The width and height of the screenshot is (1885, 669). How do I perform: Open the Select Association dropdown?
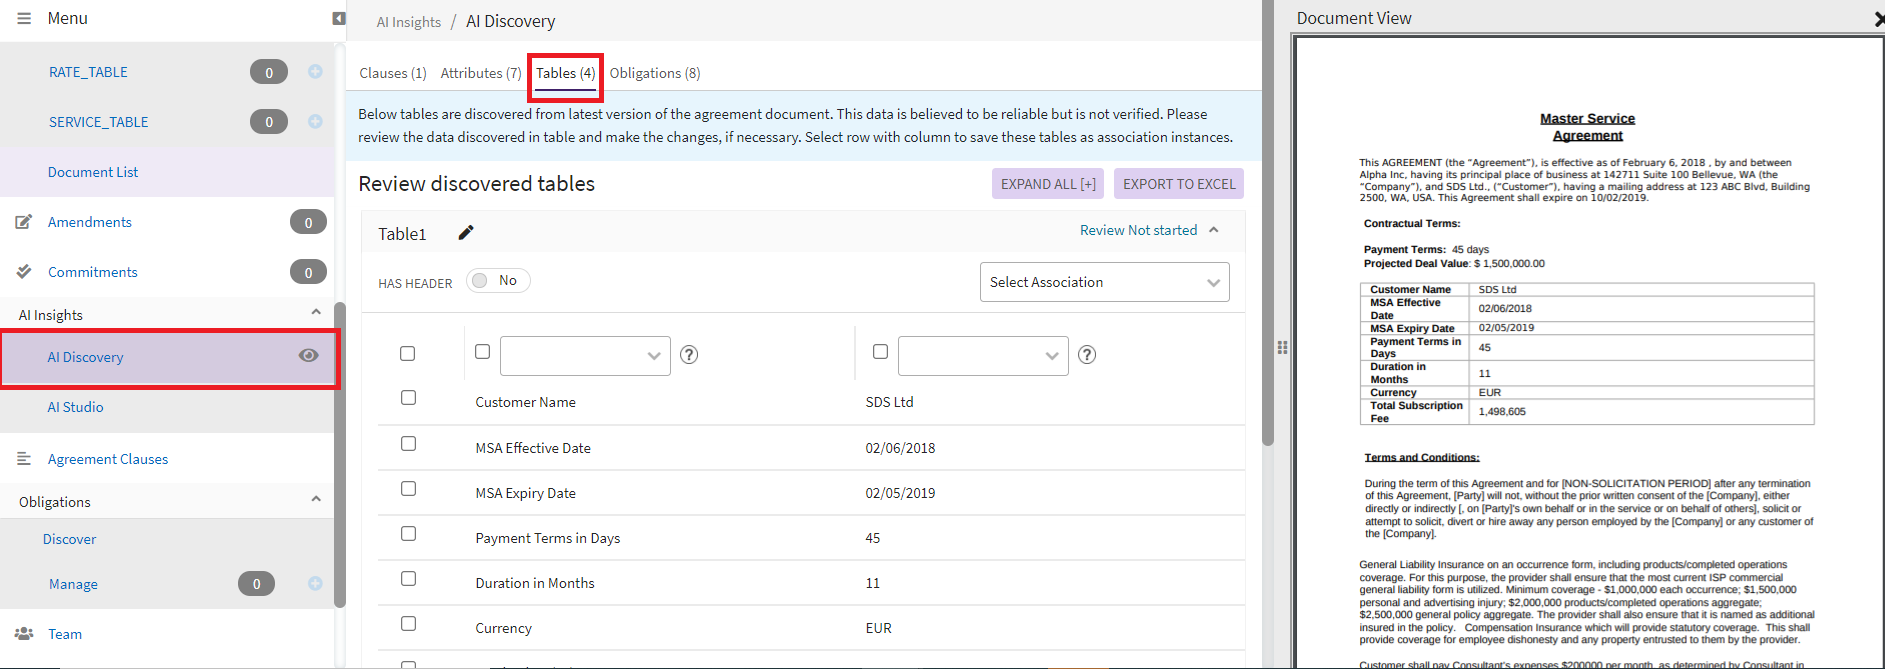pyautogui.click(x=1104, y=283)
